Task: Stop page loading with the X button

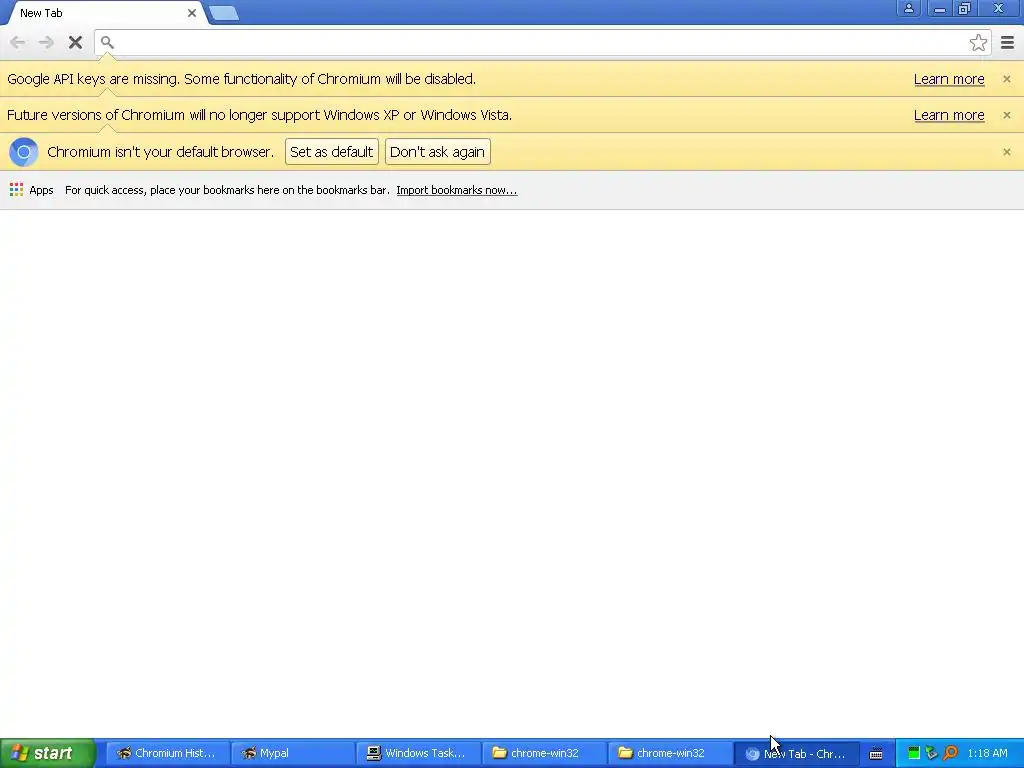Action: (75, 42)
